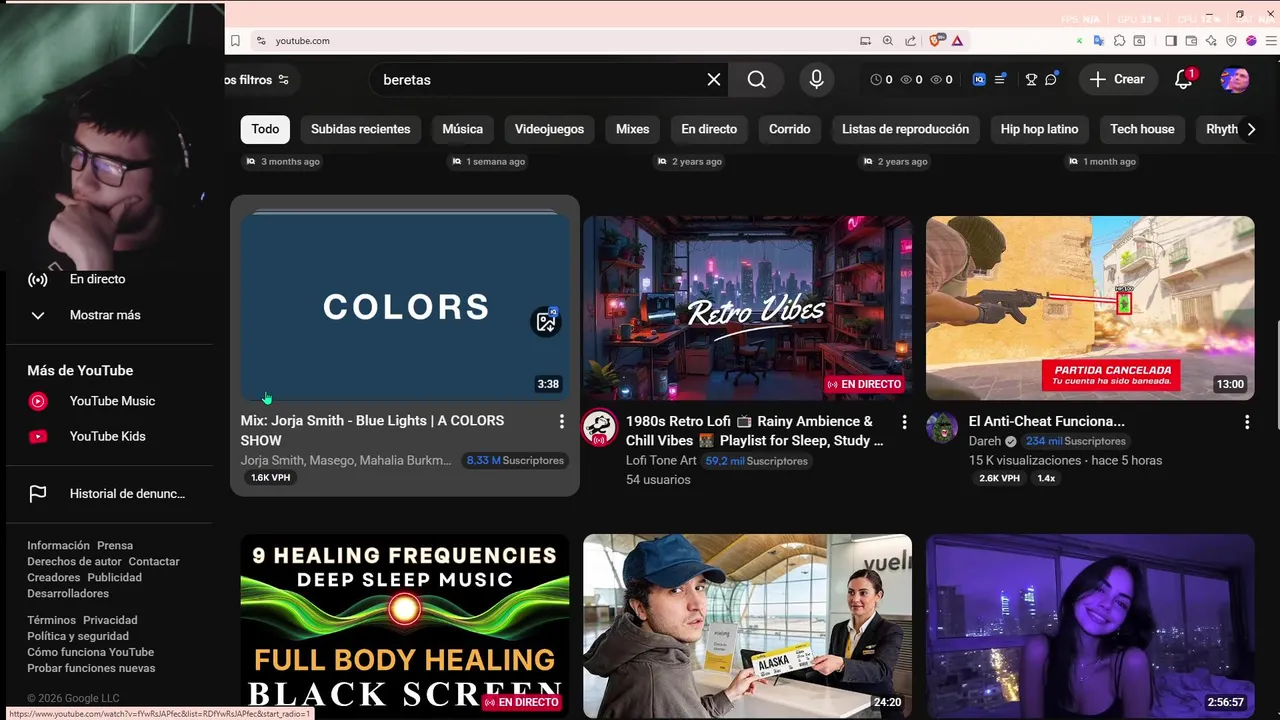The height and width of the screenshot is (720, 1280).
Task: Open Mix: Jorja Smith - Blue Lights title
Action: click(x=372, y=430)
